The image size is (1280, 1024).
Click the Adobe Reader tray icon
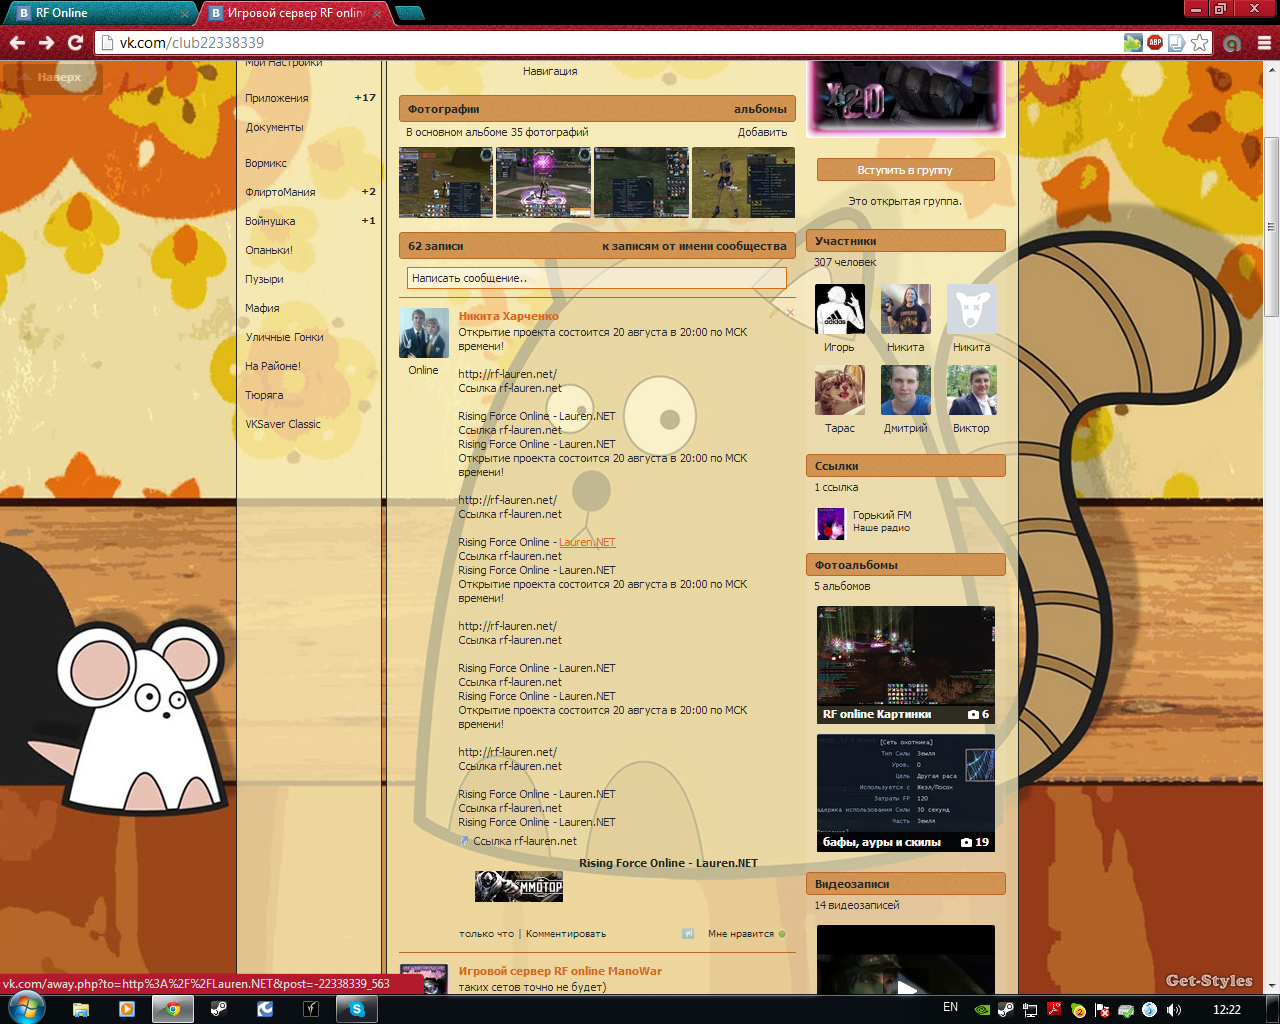click(1054, 1010)
